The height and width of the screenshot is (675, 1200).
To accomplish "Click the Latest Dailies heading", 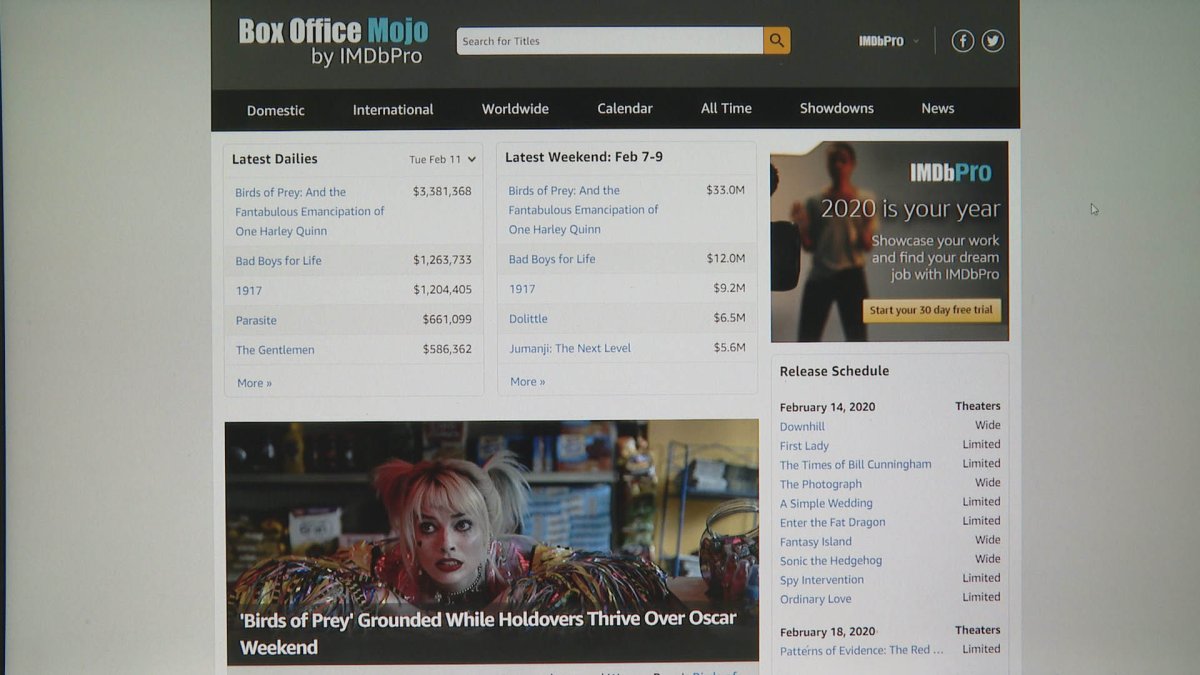I will (x=275, y=159).
